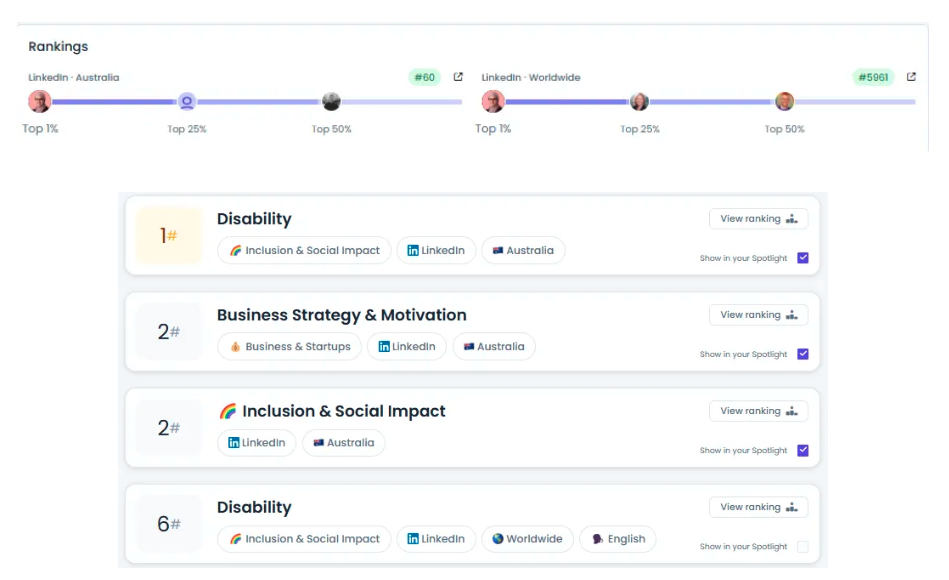This screenshot has height=580, width=949.
Task: Click the Top 1% avatar on the Australia slider
Action: point(39,102)
